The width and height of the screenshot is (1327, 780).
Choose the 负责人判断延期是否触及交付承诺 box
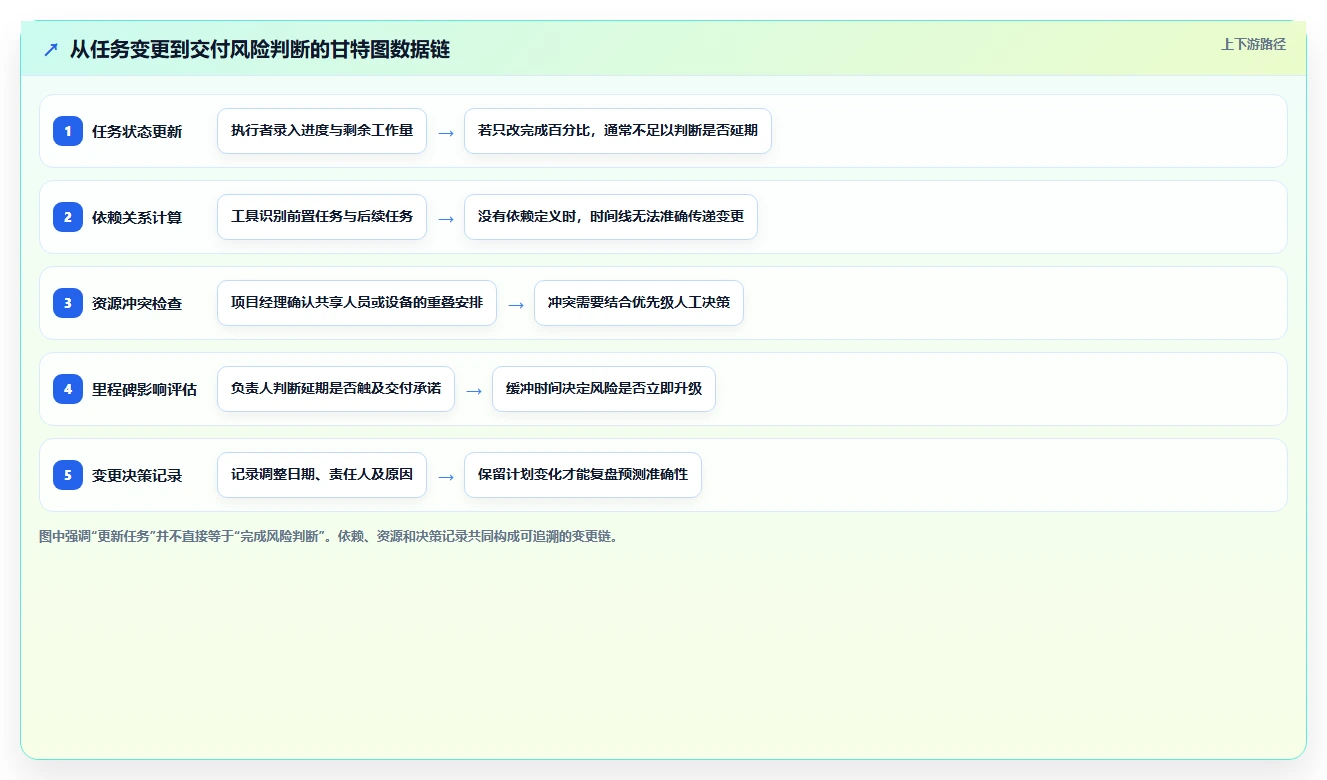coord(336,389)
